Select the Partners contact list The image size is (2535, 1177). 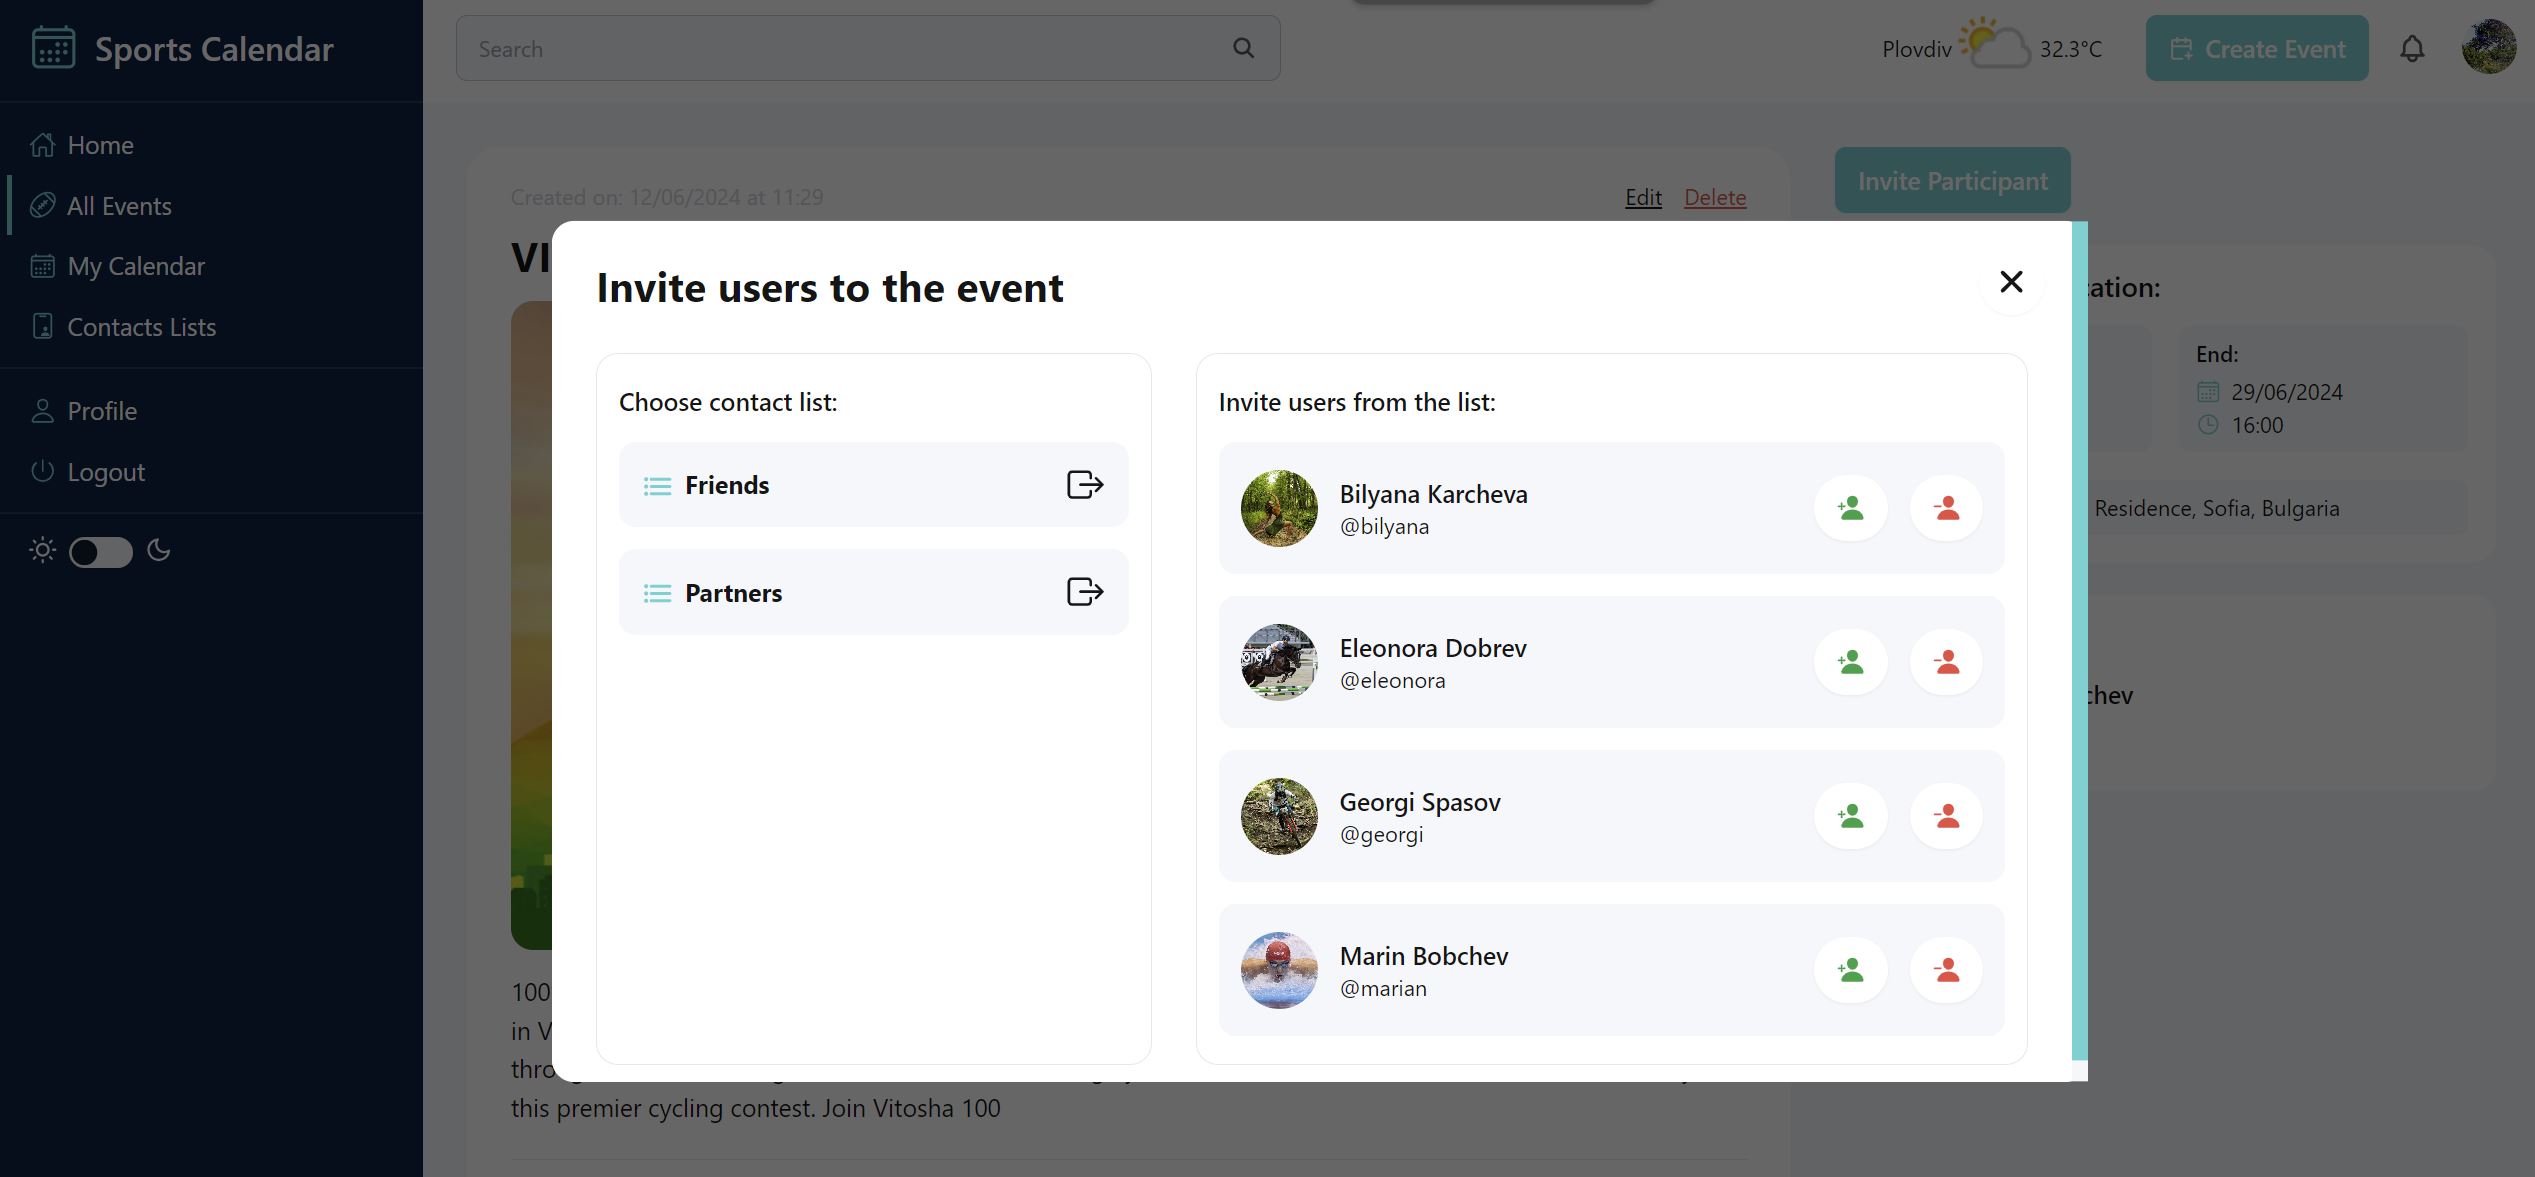pyautogui.click(x=733, y=592)
